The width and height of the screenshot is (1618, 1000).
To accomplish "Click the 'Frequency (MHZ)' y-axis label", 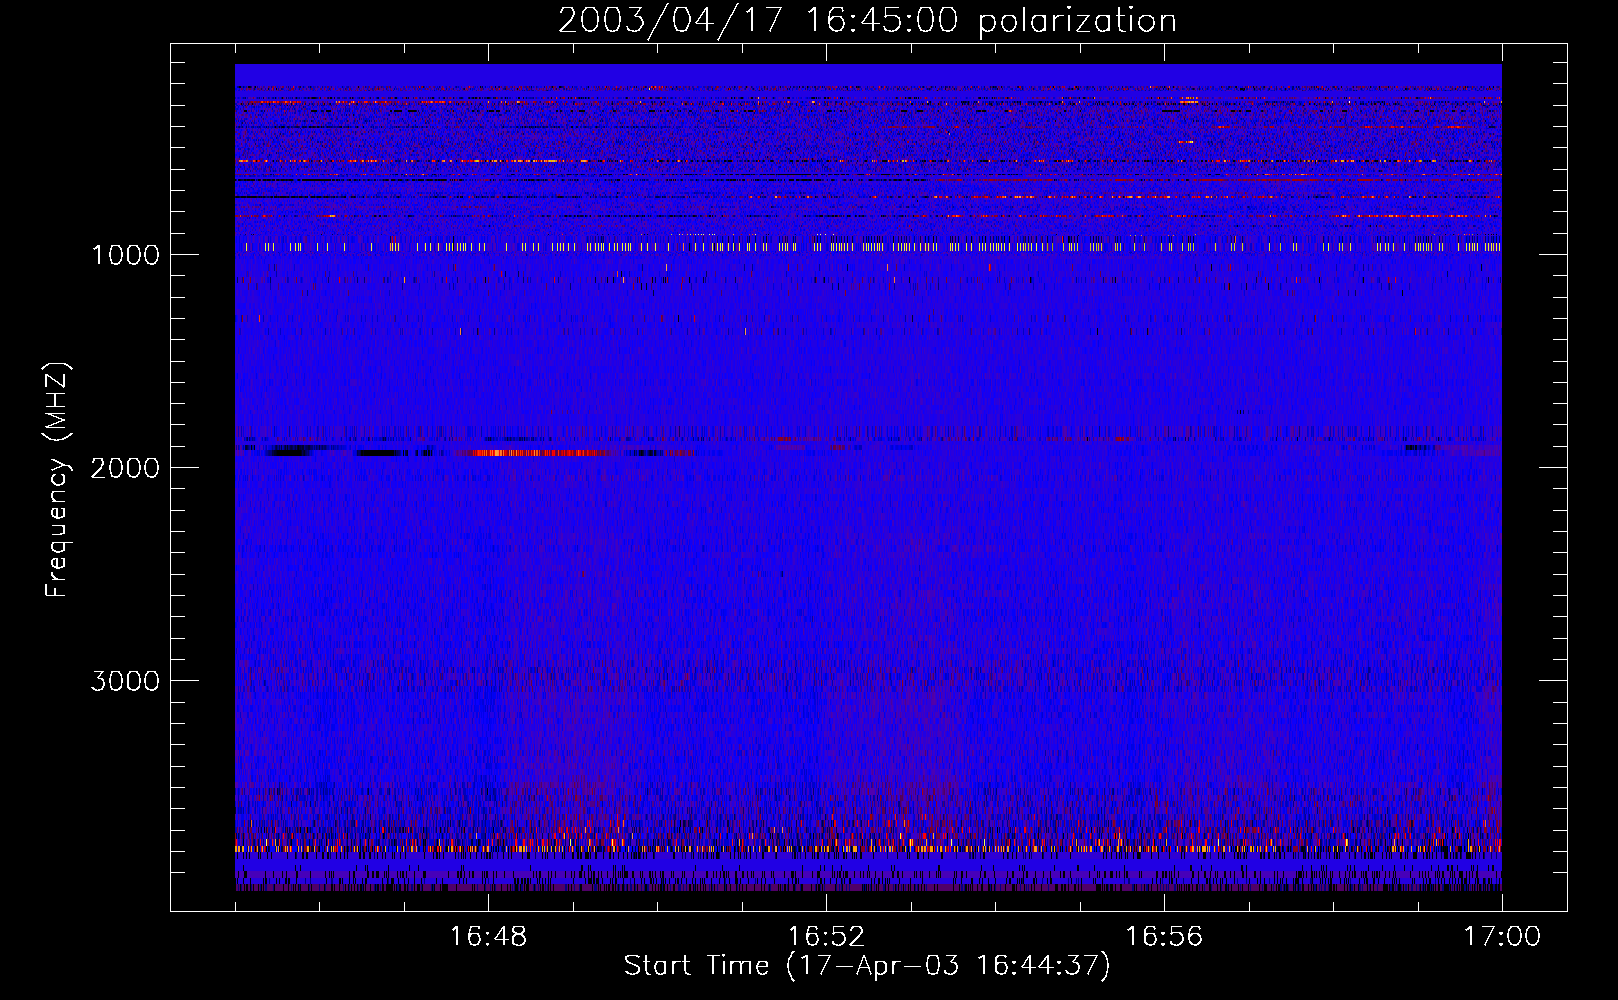I will pyautogui.click(x=57, y=480).
